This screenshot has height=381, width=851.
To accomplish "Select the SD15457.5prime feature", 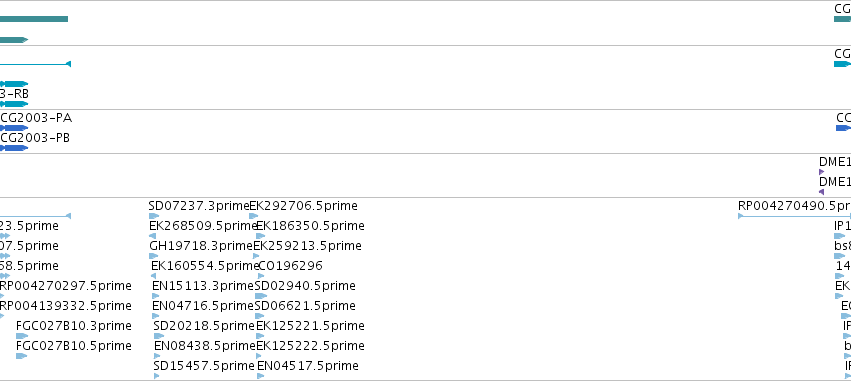I will coord(157,376).
